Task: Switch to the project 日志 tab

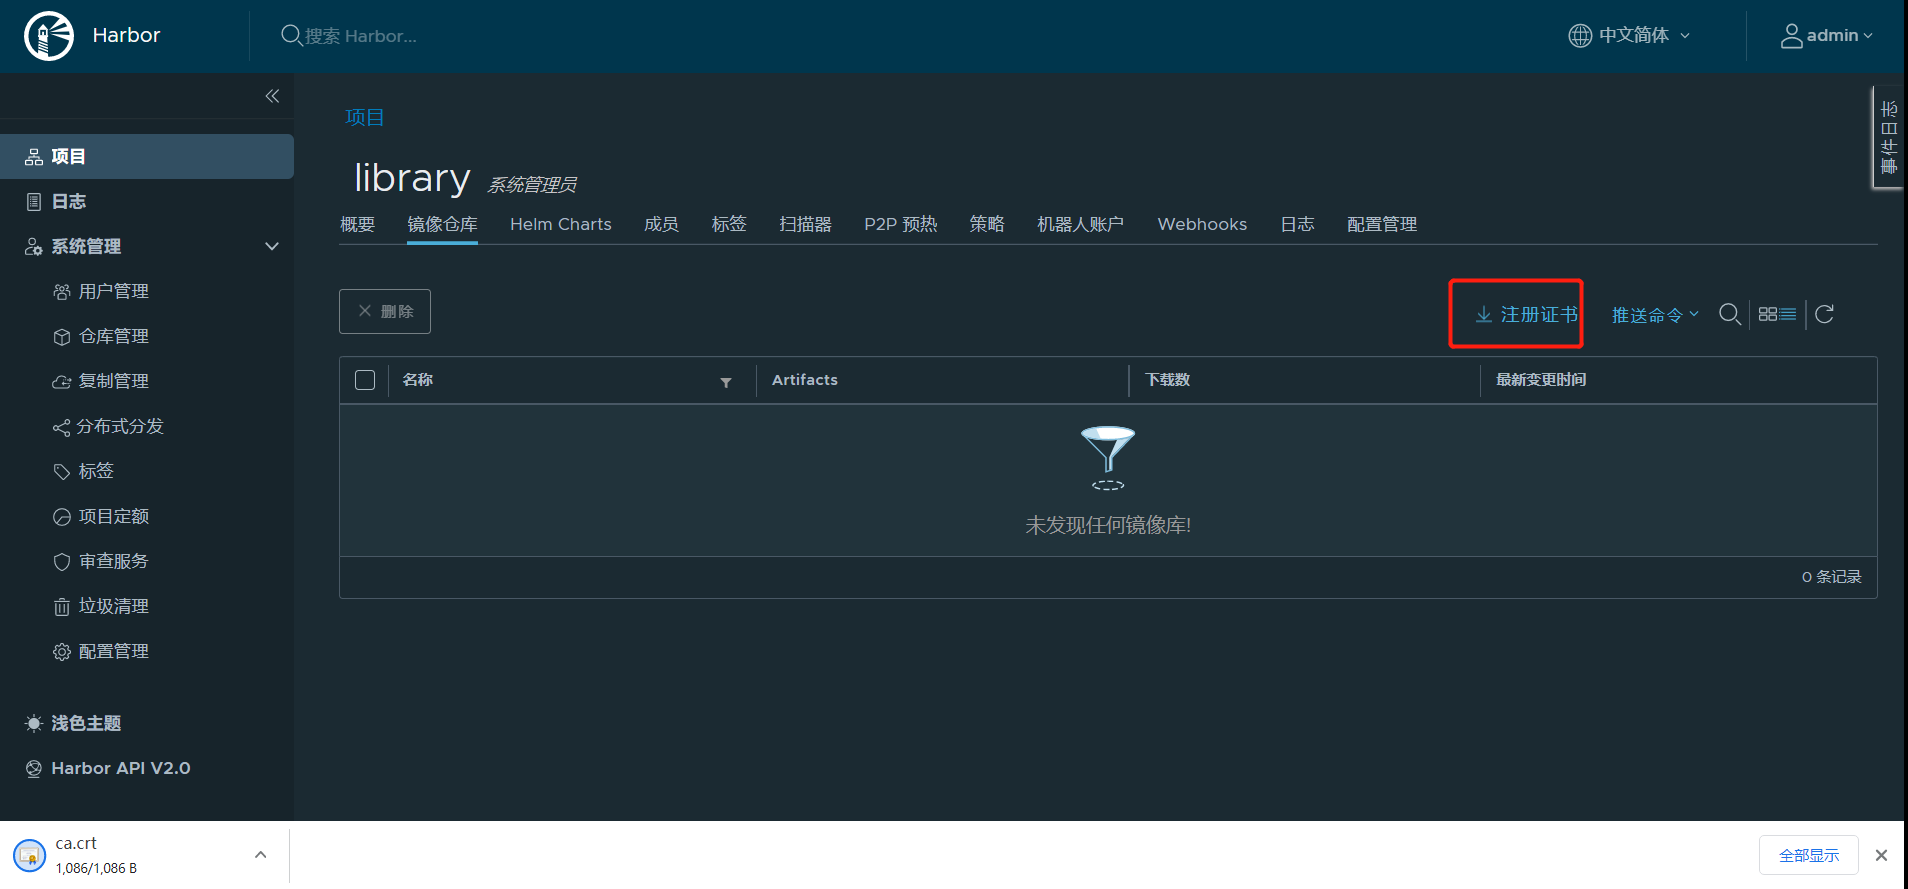Action: coord(1297,224)
